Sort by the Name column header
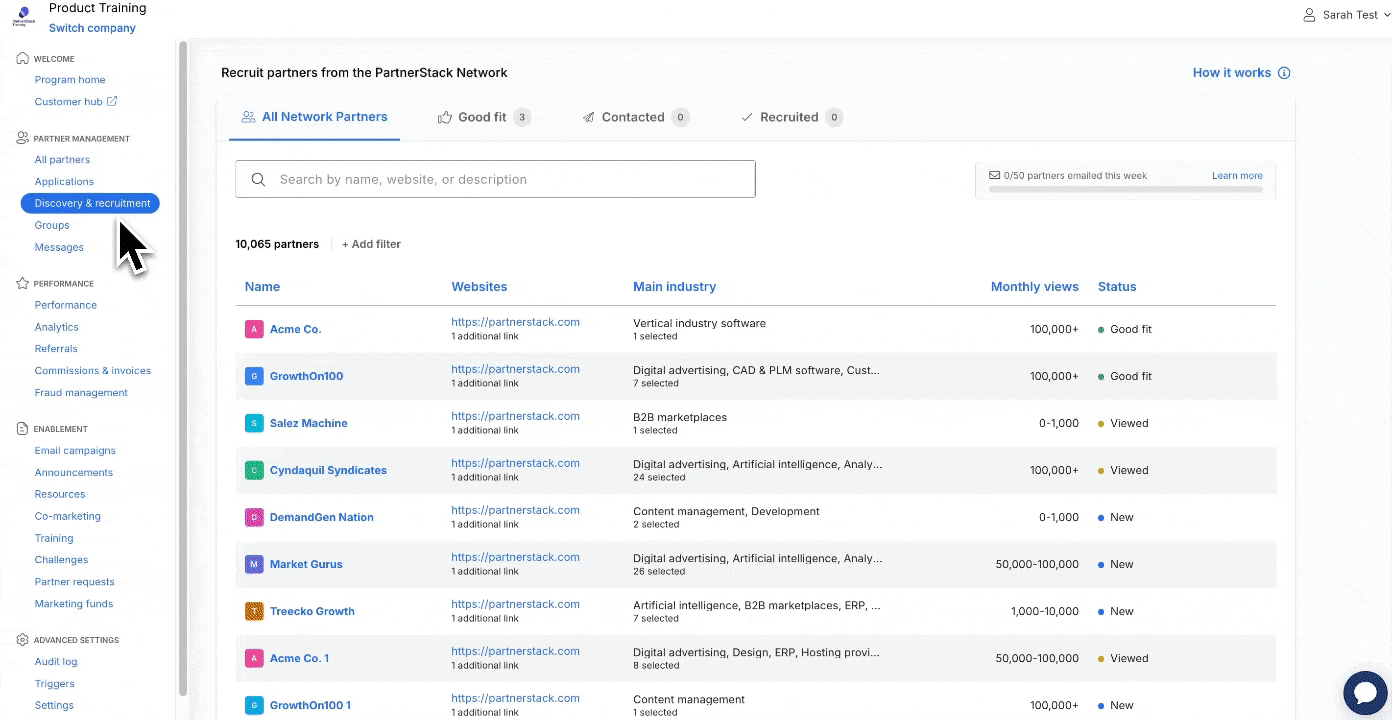This screenshot has width=1392, height=720. coord(262,286)
